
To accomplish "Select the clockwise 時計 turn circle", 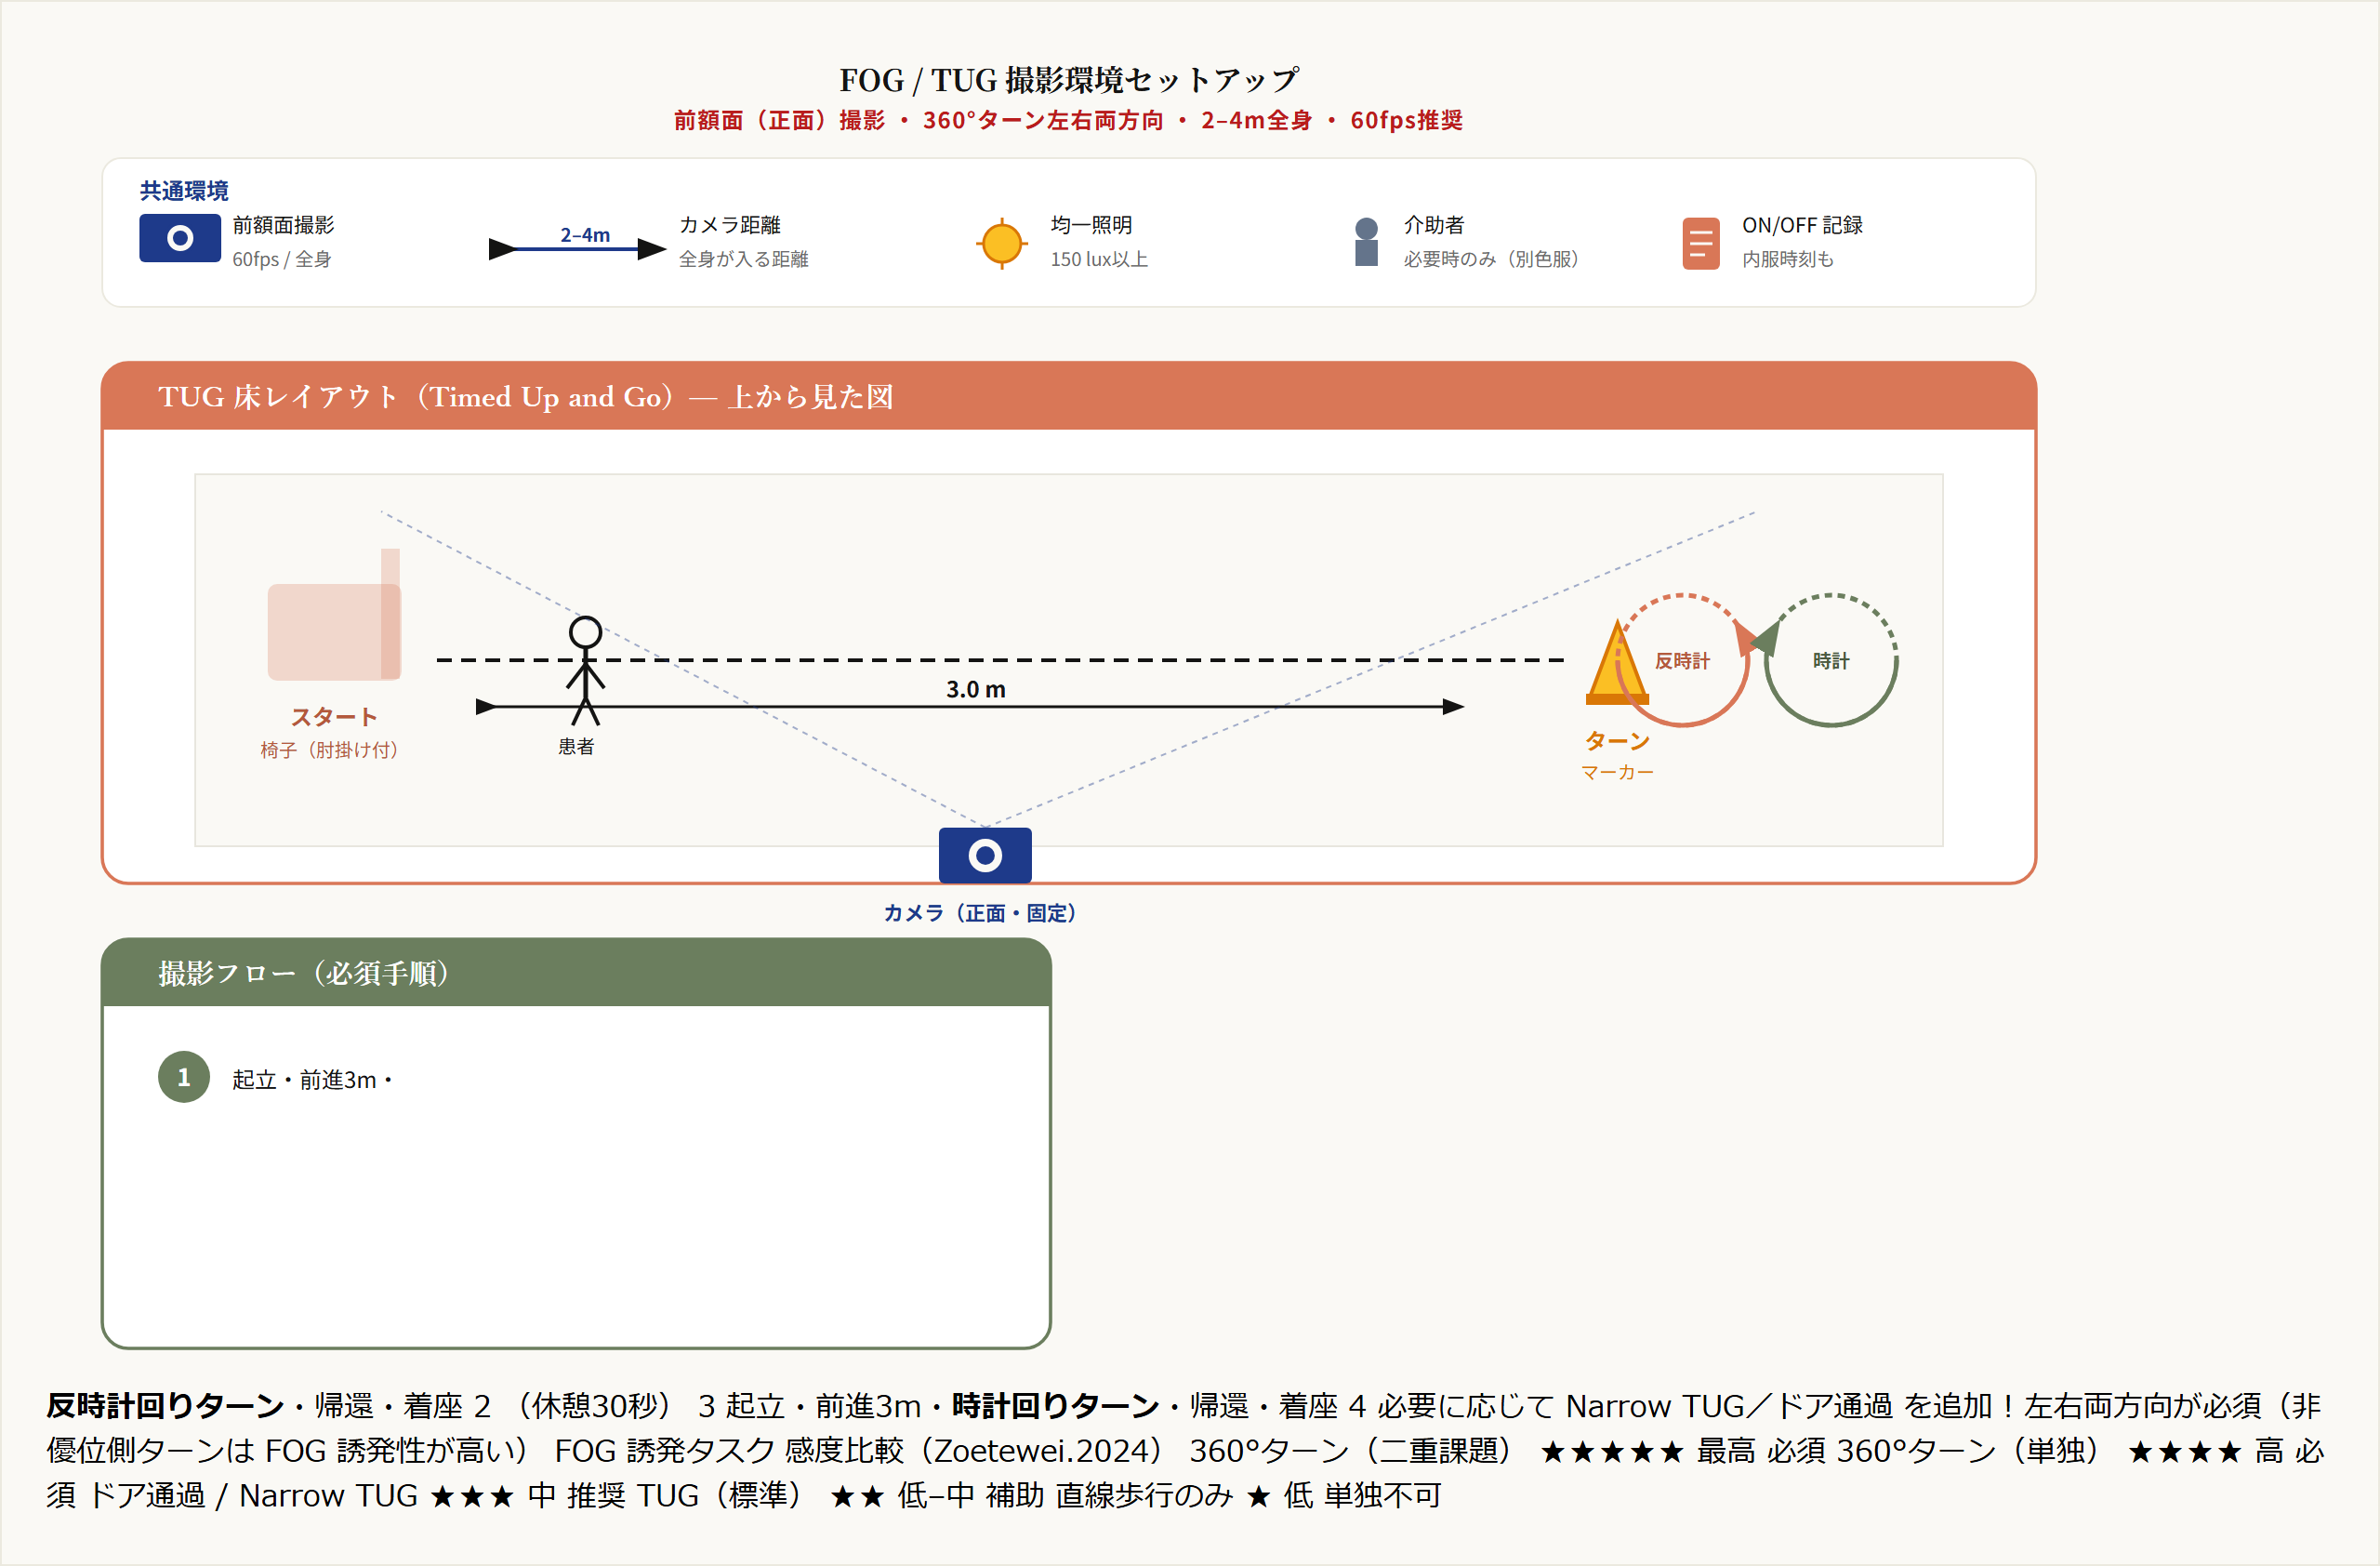I will (1831, 661).
